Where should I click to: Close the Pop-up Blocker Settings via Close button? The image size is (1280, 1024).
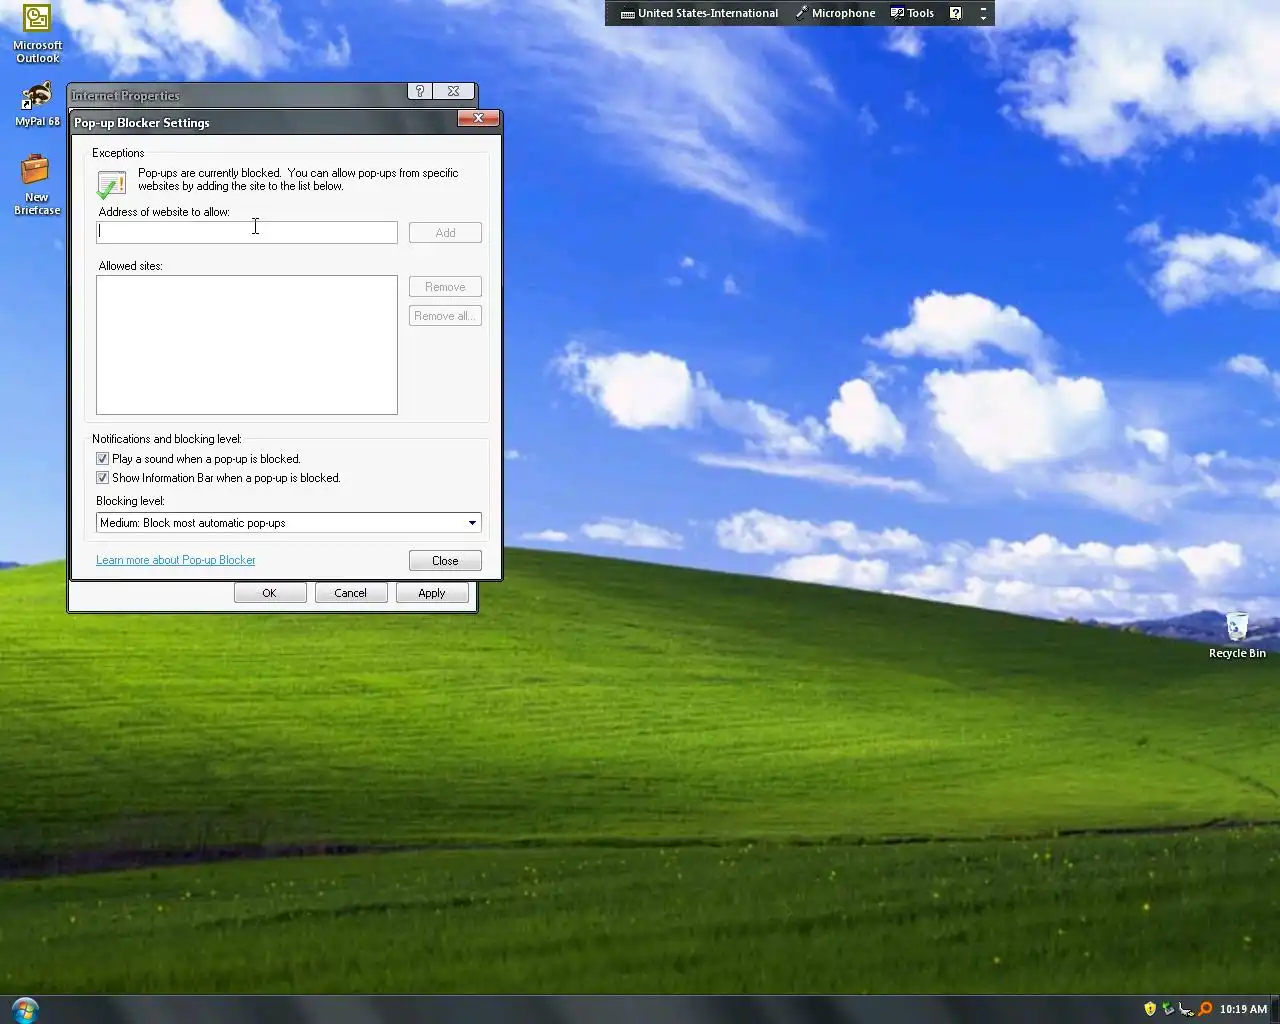click(x=445, y=561)
